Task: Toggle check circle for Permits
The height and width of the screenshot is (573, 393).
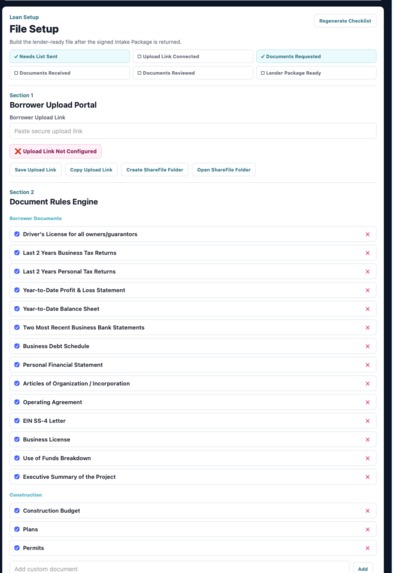Action: click(17, 547)
